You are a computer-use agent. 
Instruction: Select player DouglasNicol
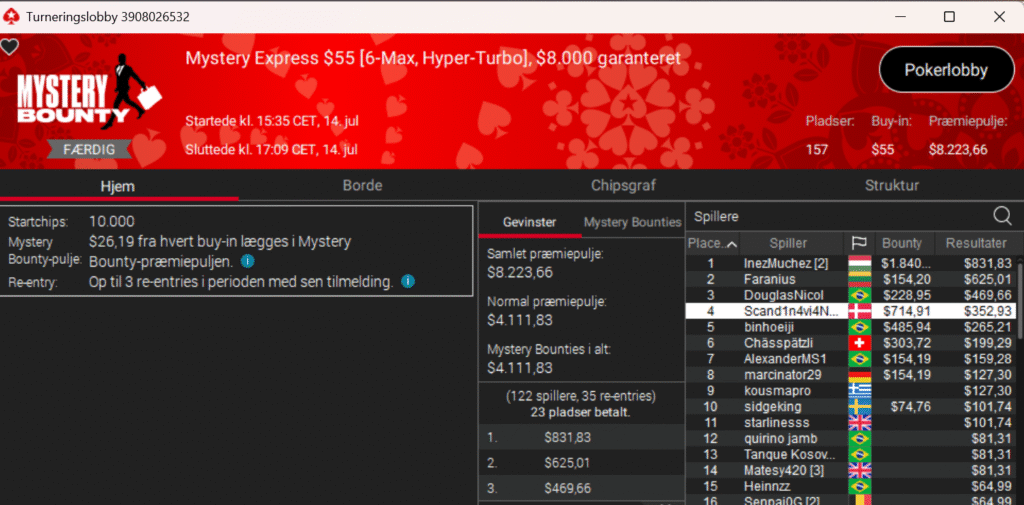tap(850, 295)
